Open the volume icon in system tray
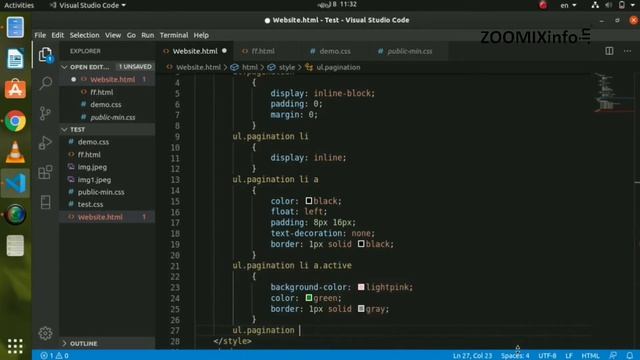 tap(609, 5)
